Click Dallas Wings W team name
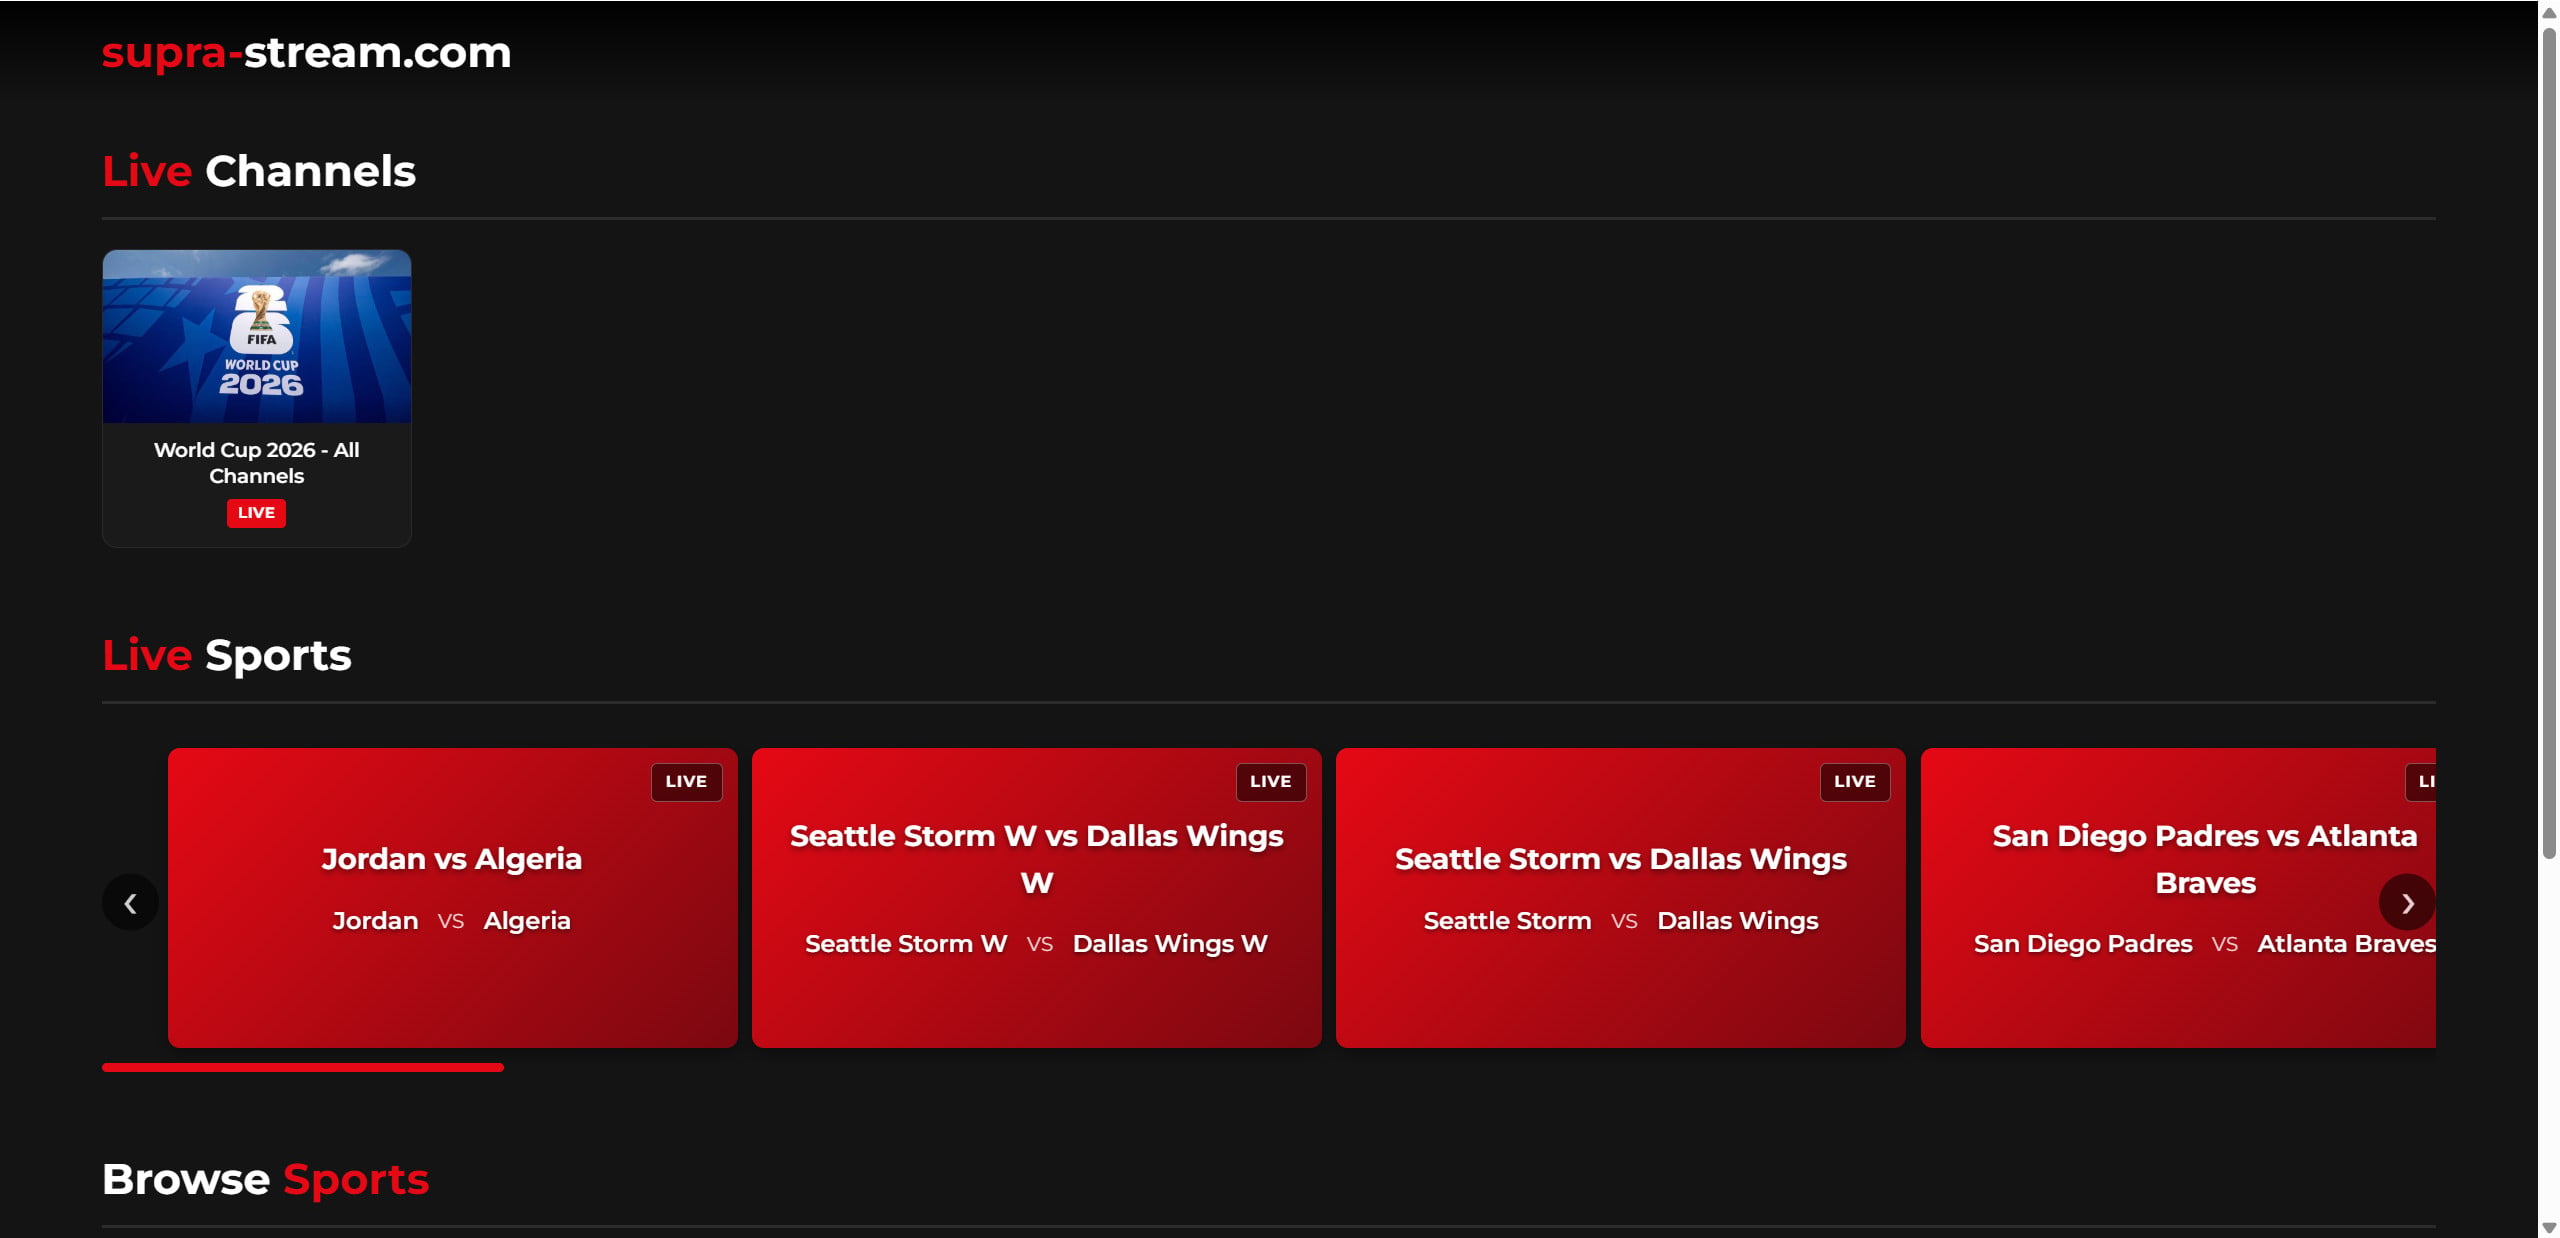 [1170, 944]
